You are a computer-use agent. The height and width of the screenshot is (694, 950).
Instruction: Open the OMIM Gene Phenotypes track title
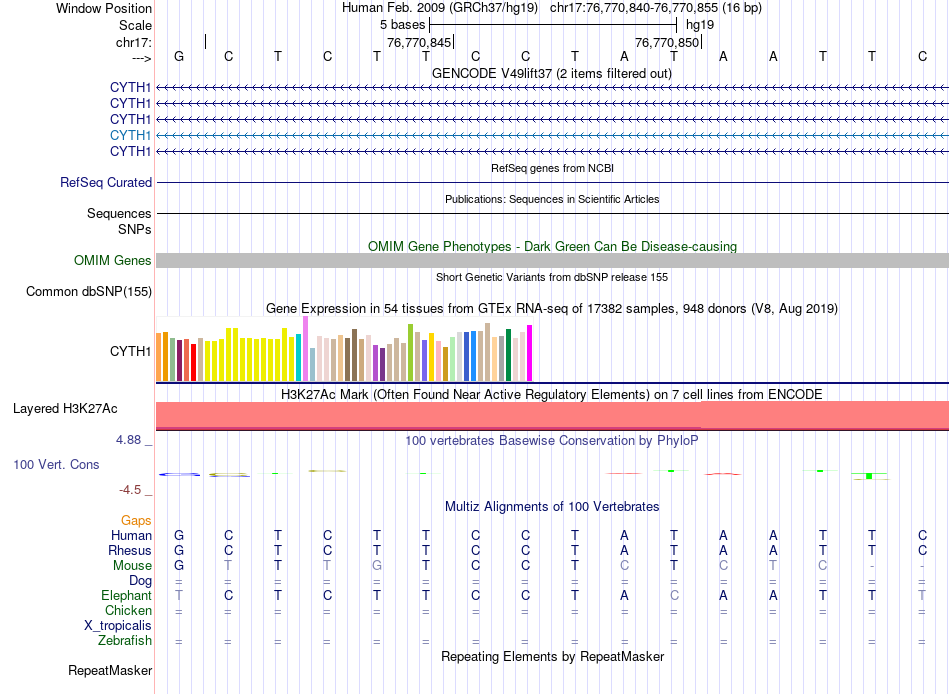pos(553,247)
